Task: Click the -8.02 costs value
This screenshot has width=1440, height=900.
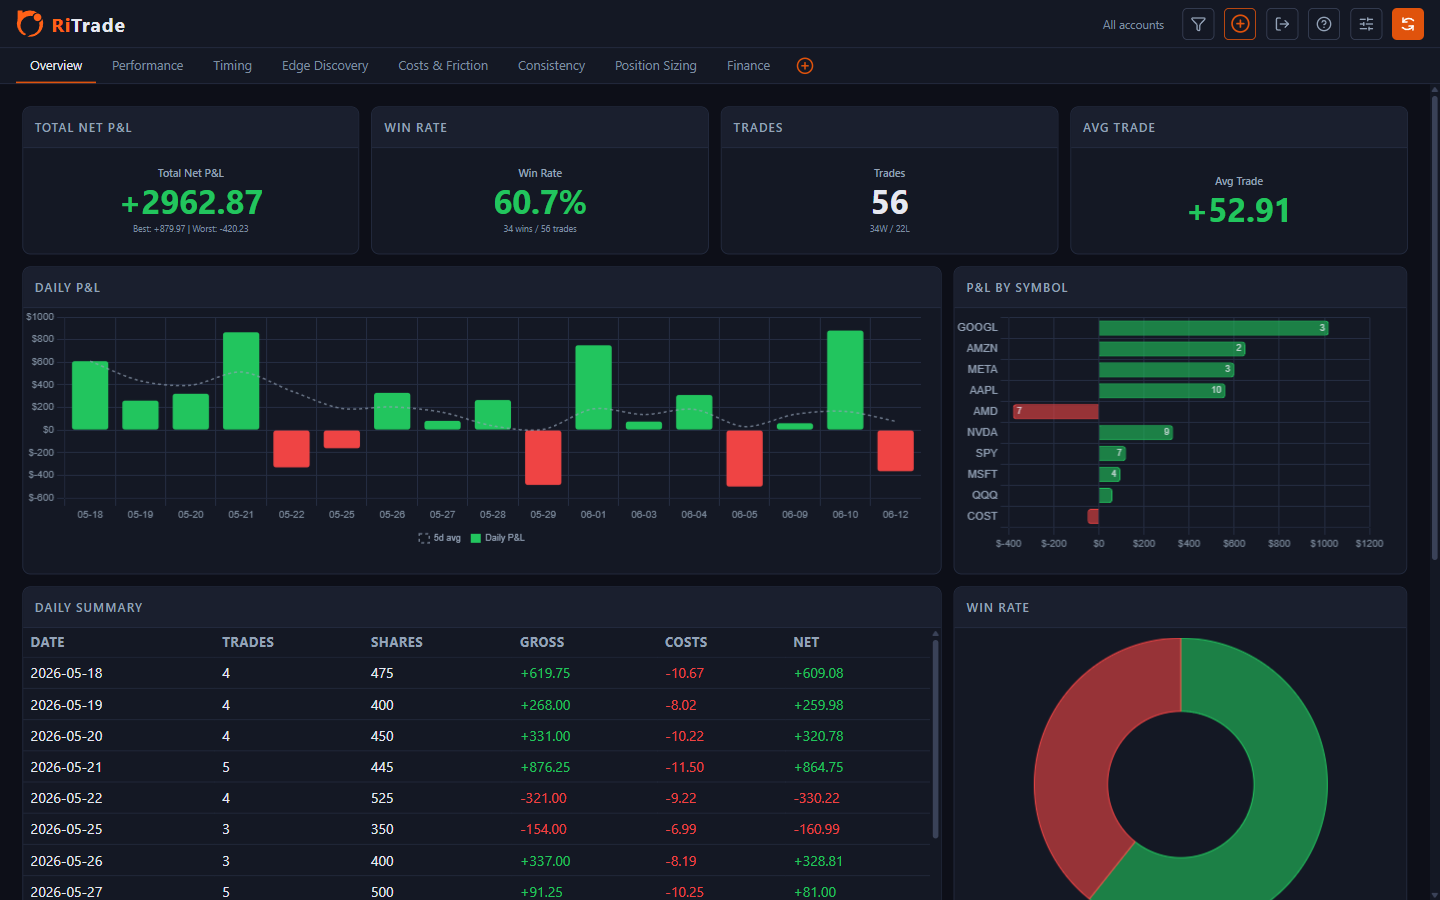Action: tap(681, 705)
